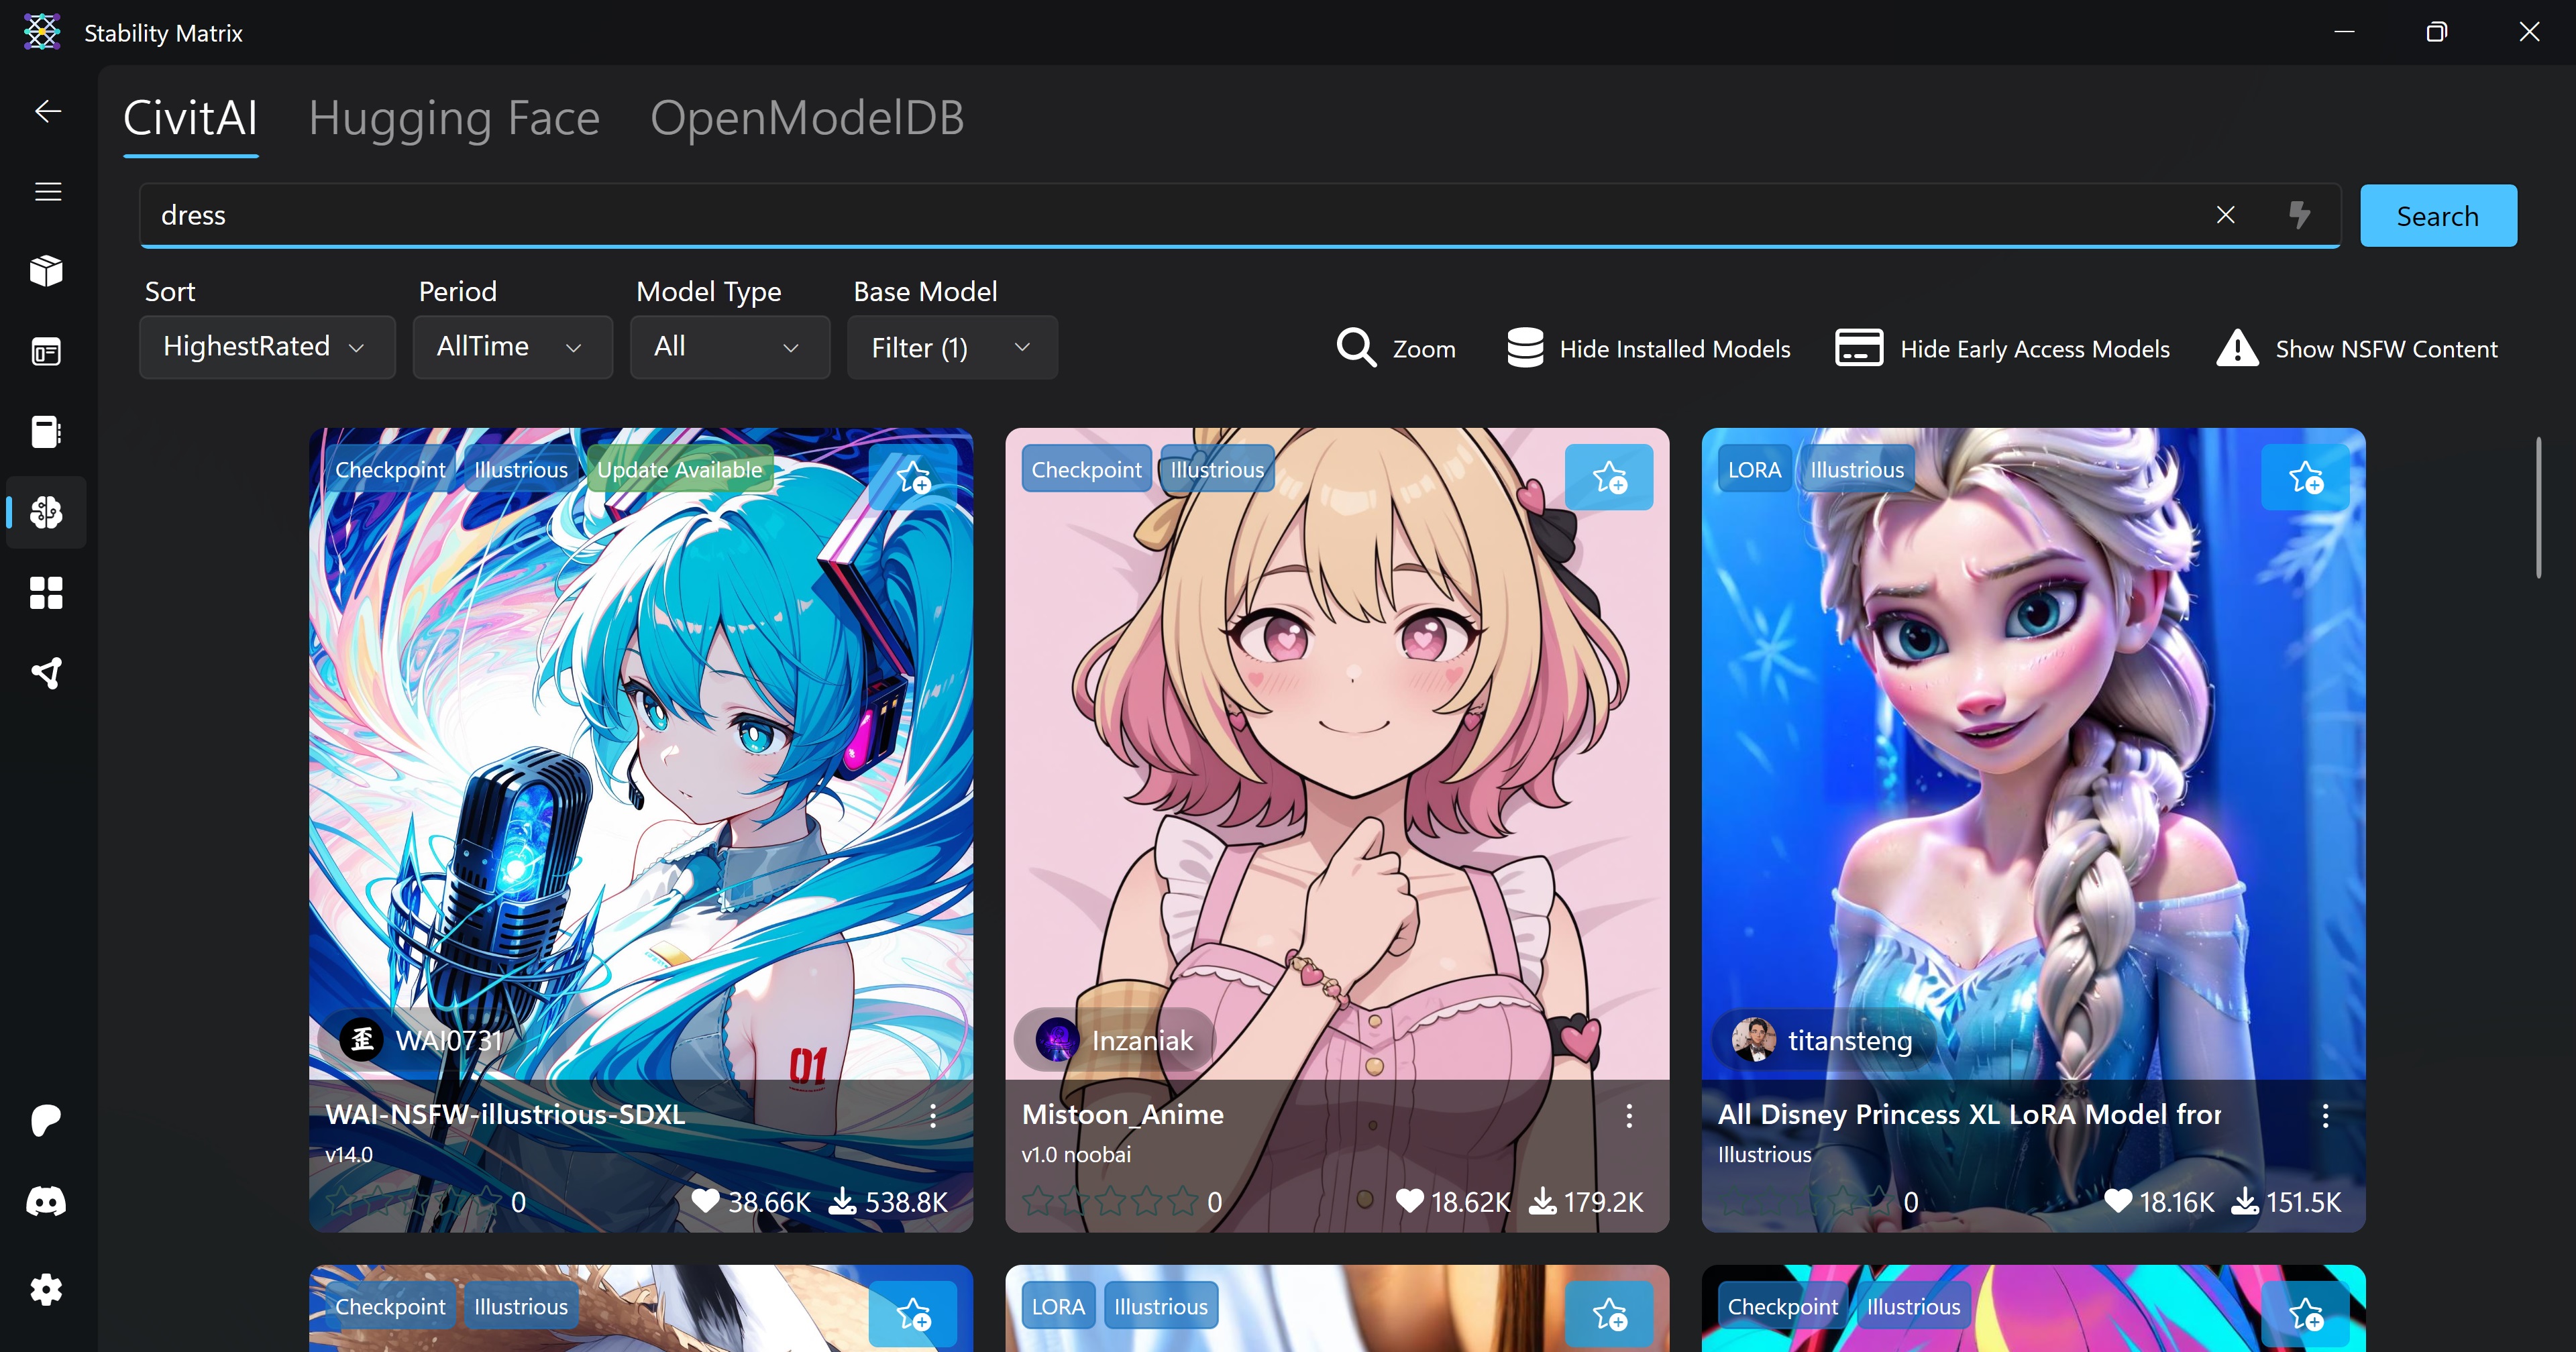Click the lightning bolt icon in search box
The height and width of the screenshot is (1352, 2576).
coord(2299,215)
